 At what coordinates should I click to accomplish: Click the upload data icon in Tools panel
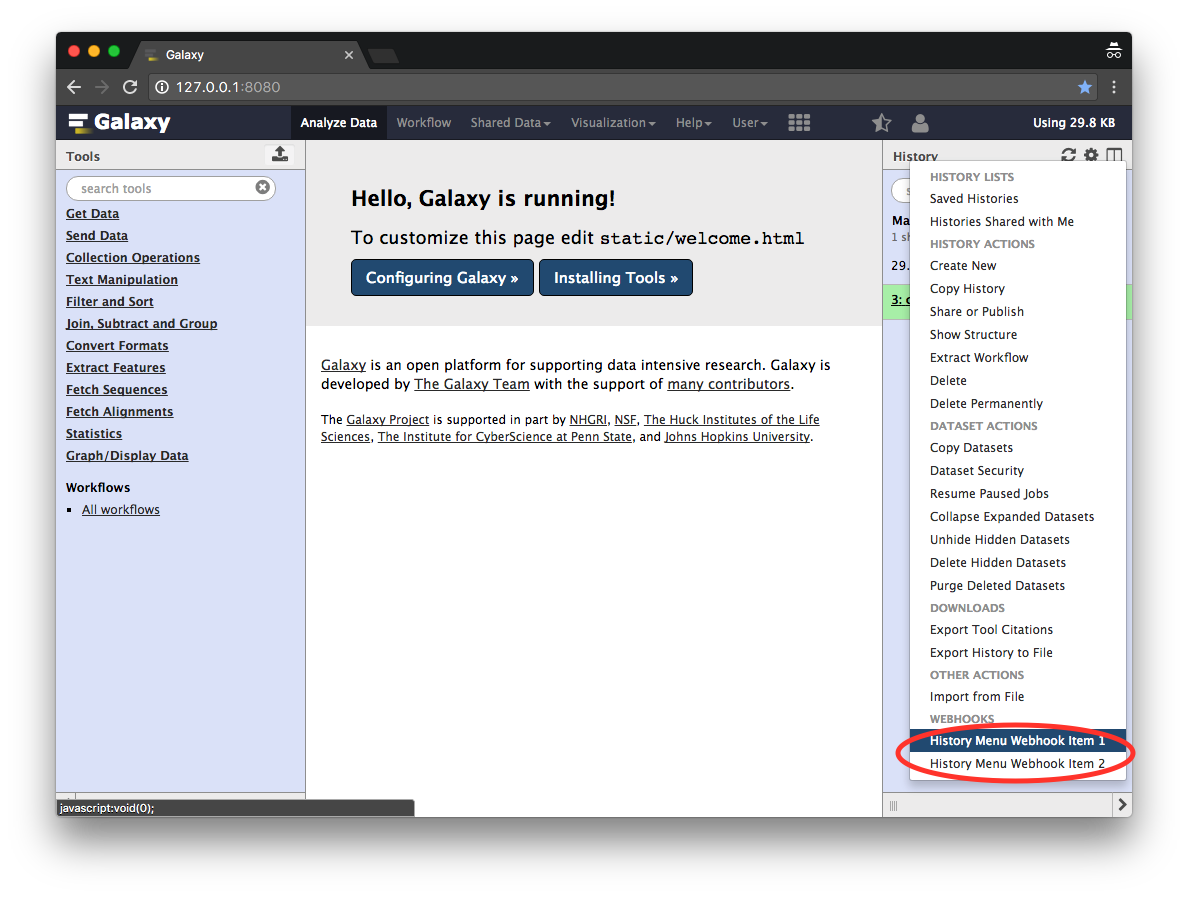tap(280, 154)
